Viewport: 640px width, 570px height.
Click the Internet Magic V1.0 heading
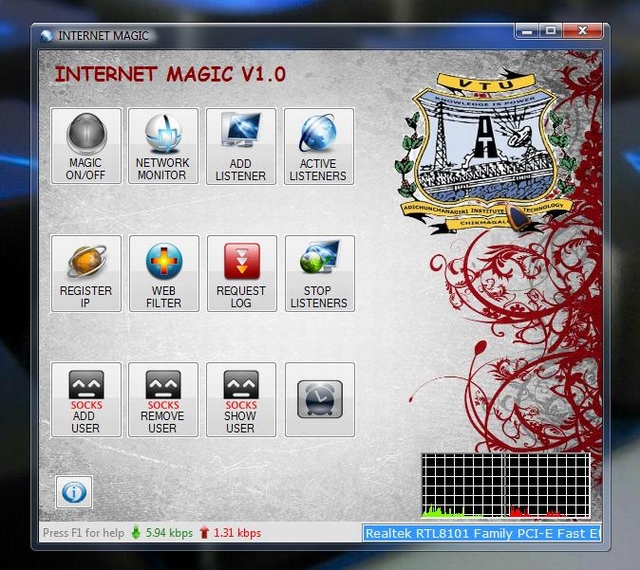click(170, 74)
